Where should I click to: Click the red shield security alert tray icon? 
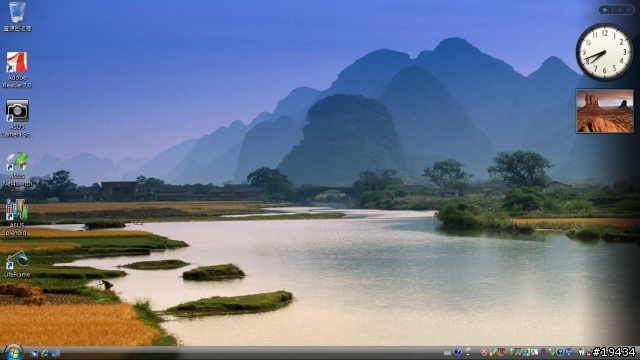click(x=484, y=352)
